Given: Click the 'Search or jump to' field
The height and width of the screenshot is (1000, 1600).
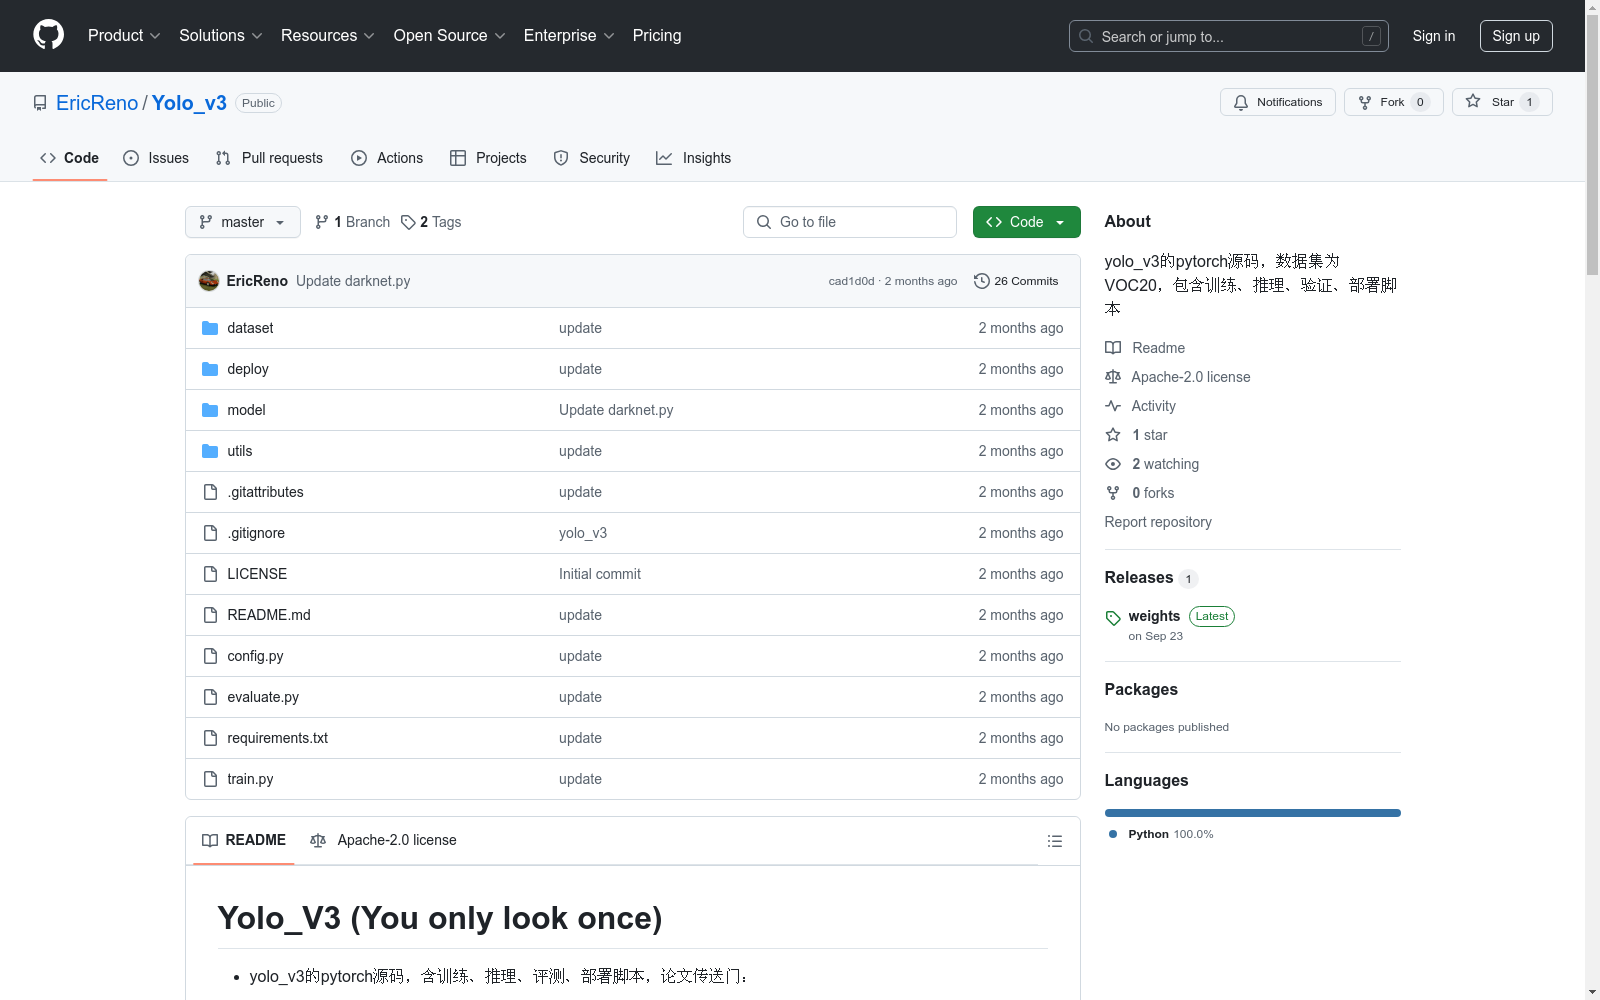Looking at the screenshot, I should click(1229, 36).
